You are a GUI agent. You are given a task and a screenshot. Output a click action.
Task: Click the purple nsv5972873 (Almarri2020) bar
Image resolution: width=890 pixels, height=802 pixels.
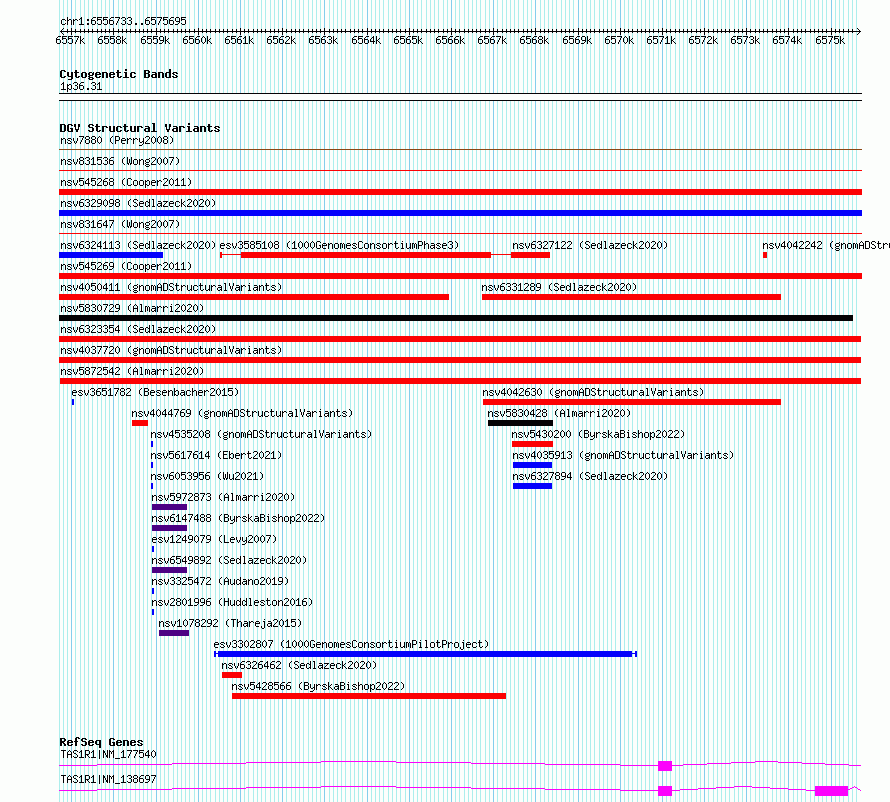tap(169, 507)
